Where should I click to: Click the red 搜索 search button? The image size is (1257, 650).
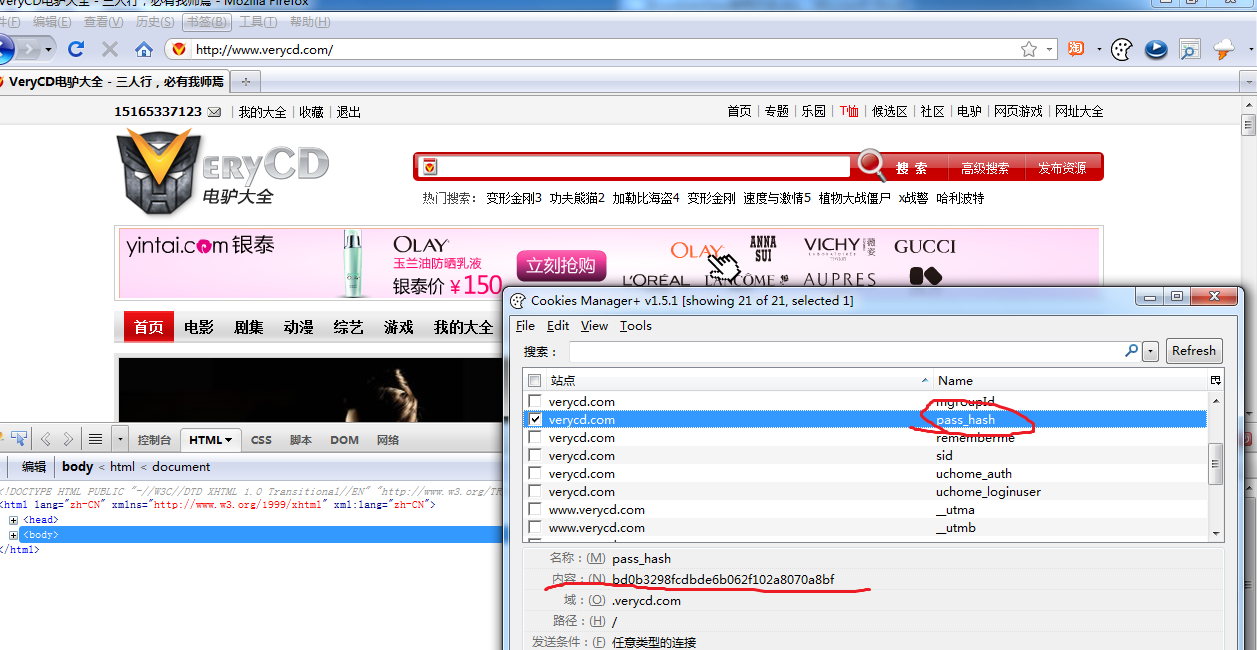tap(911, 168)
